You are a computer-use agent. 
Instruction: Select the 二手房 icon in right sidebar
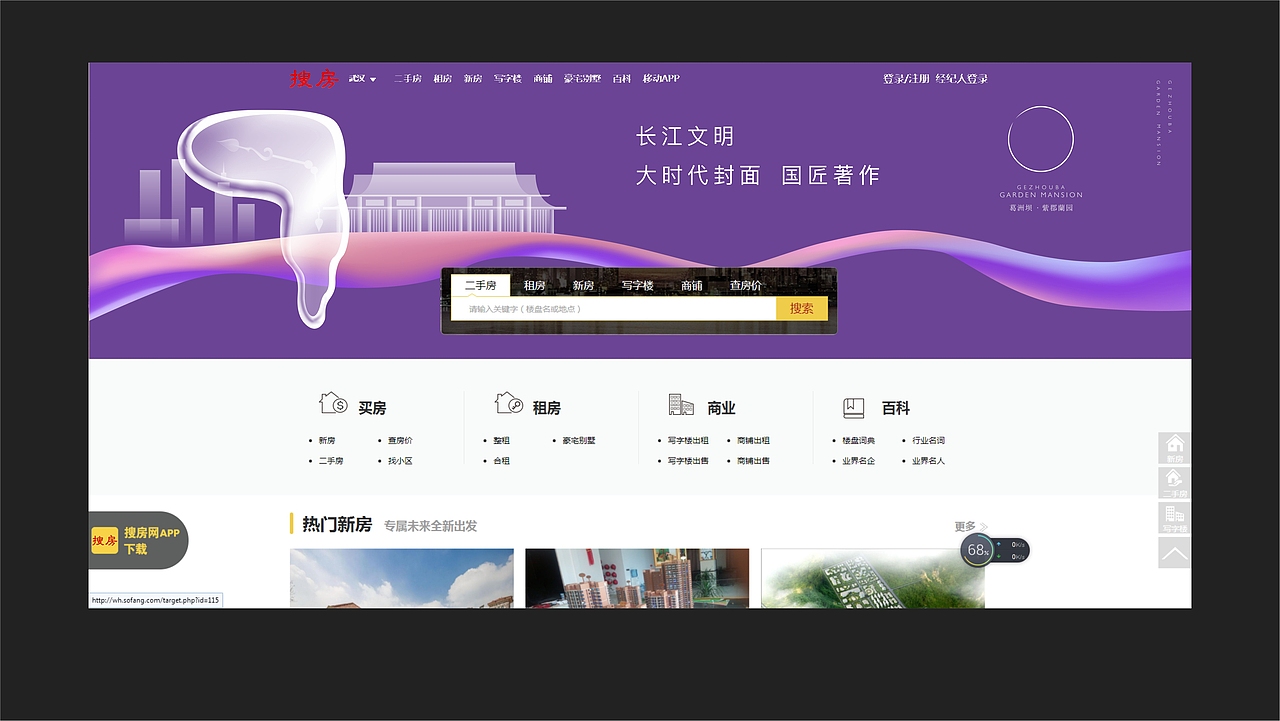(1173, 481)
